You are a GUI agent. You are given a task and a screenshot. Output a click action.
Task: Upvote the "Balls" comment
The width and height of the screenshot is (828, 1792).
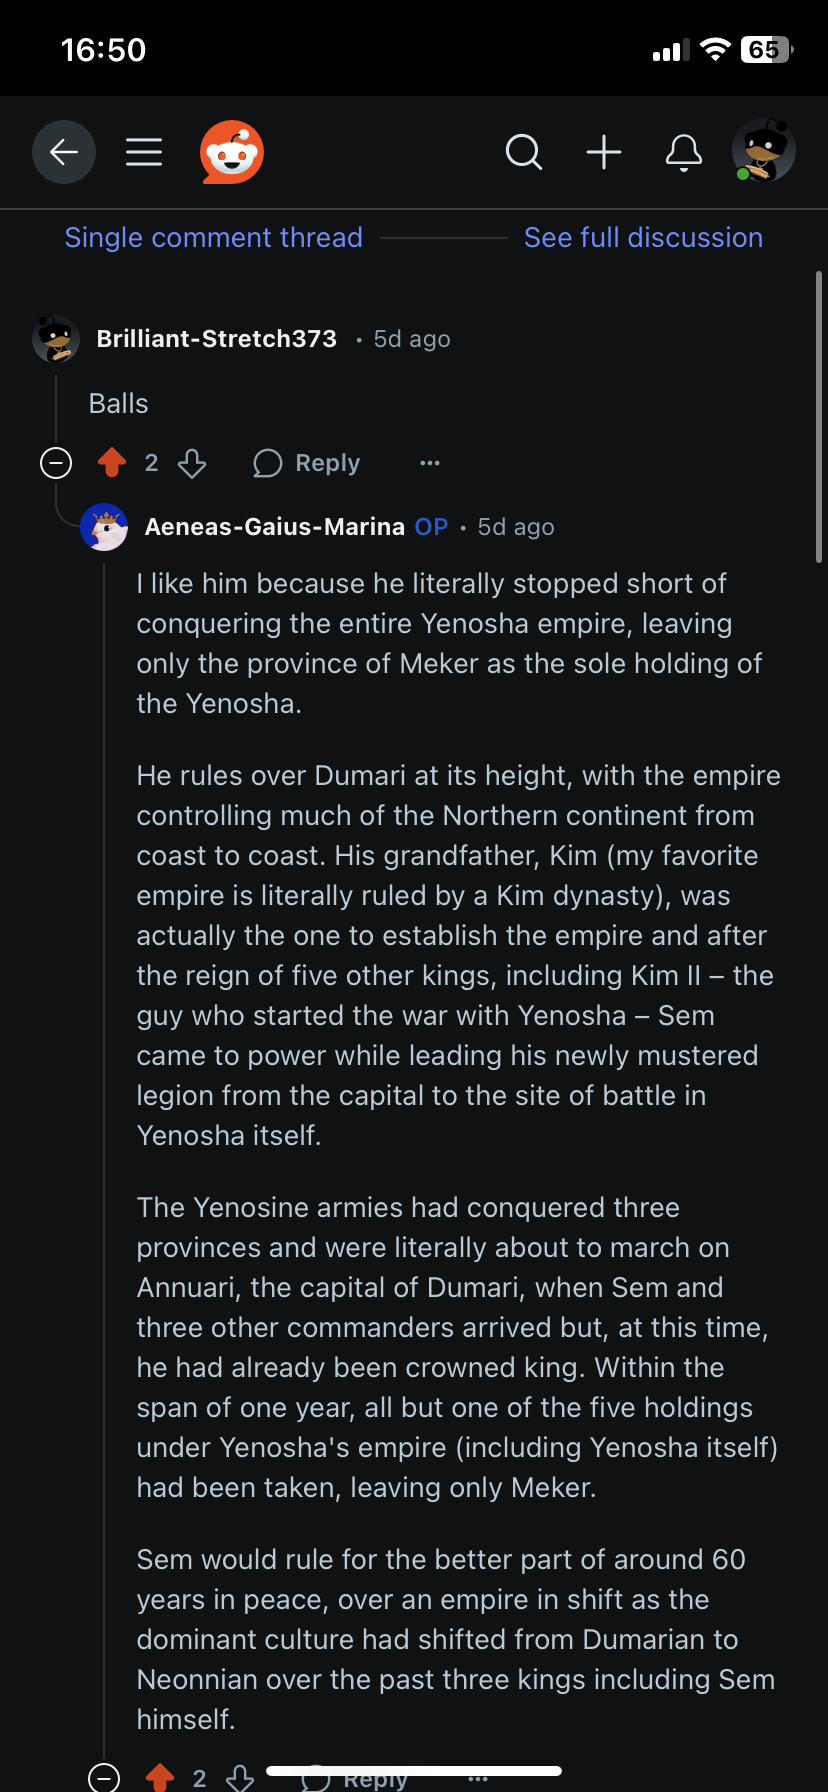pyautogui.click(x=112, y=463)
